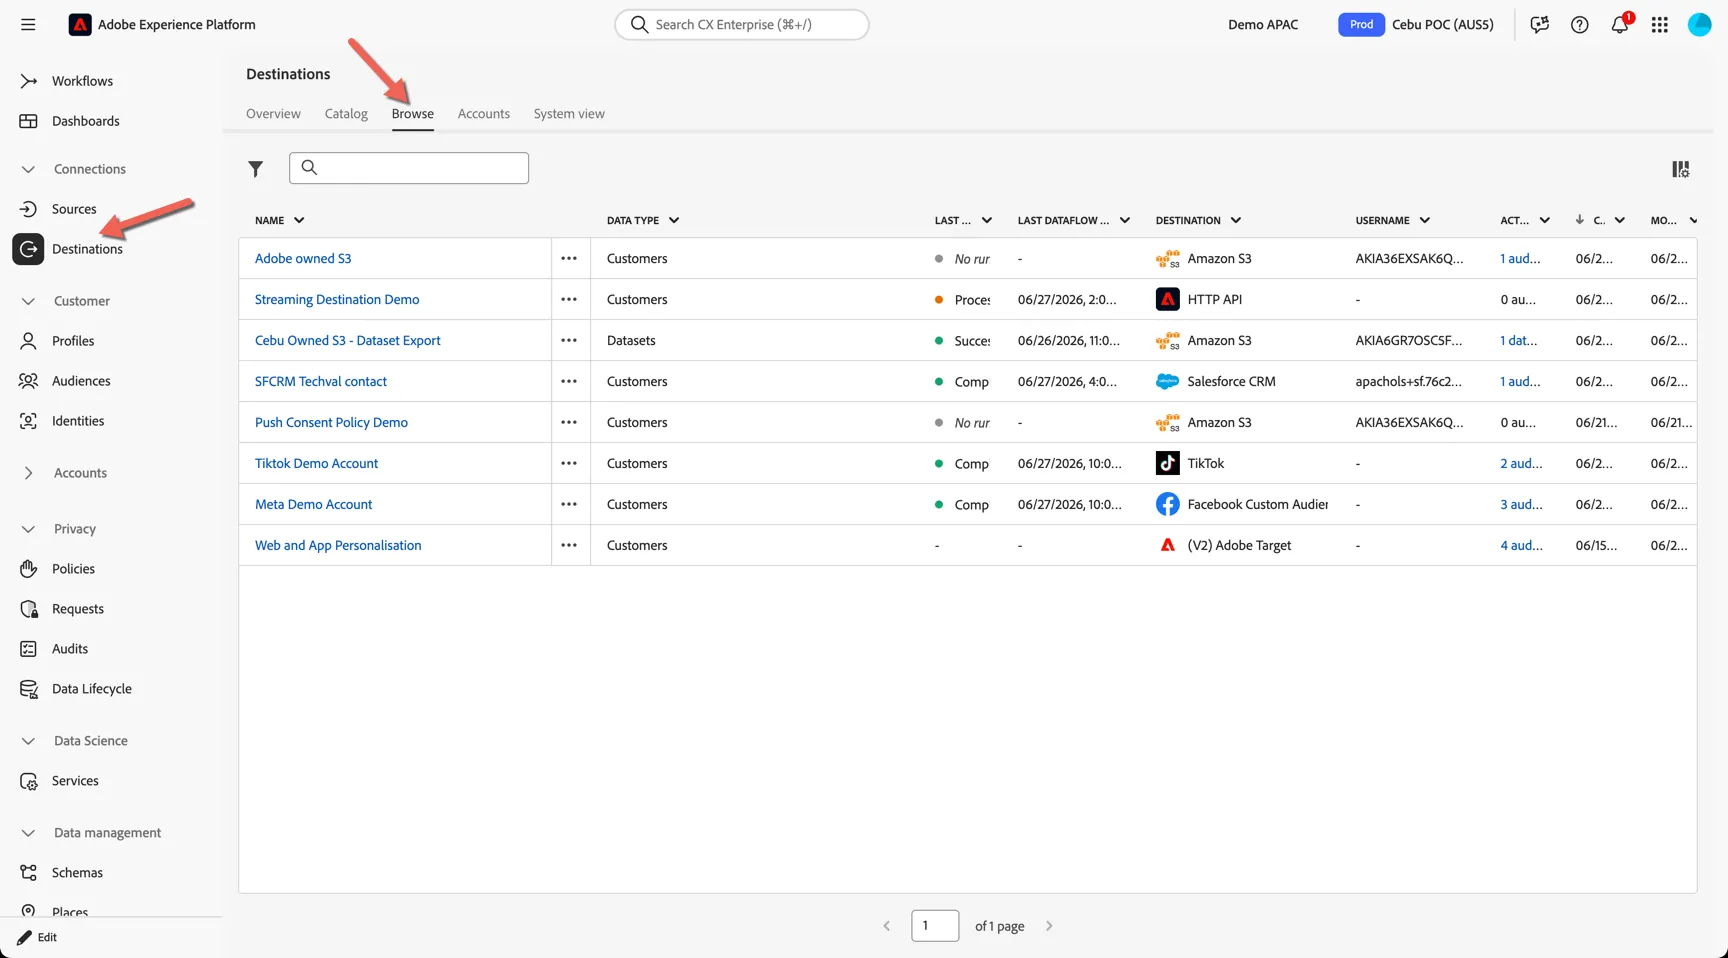
Task: Open the SFCRM Techval contact link
Action: pos(321,381)
